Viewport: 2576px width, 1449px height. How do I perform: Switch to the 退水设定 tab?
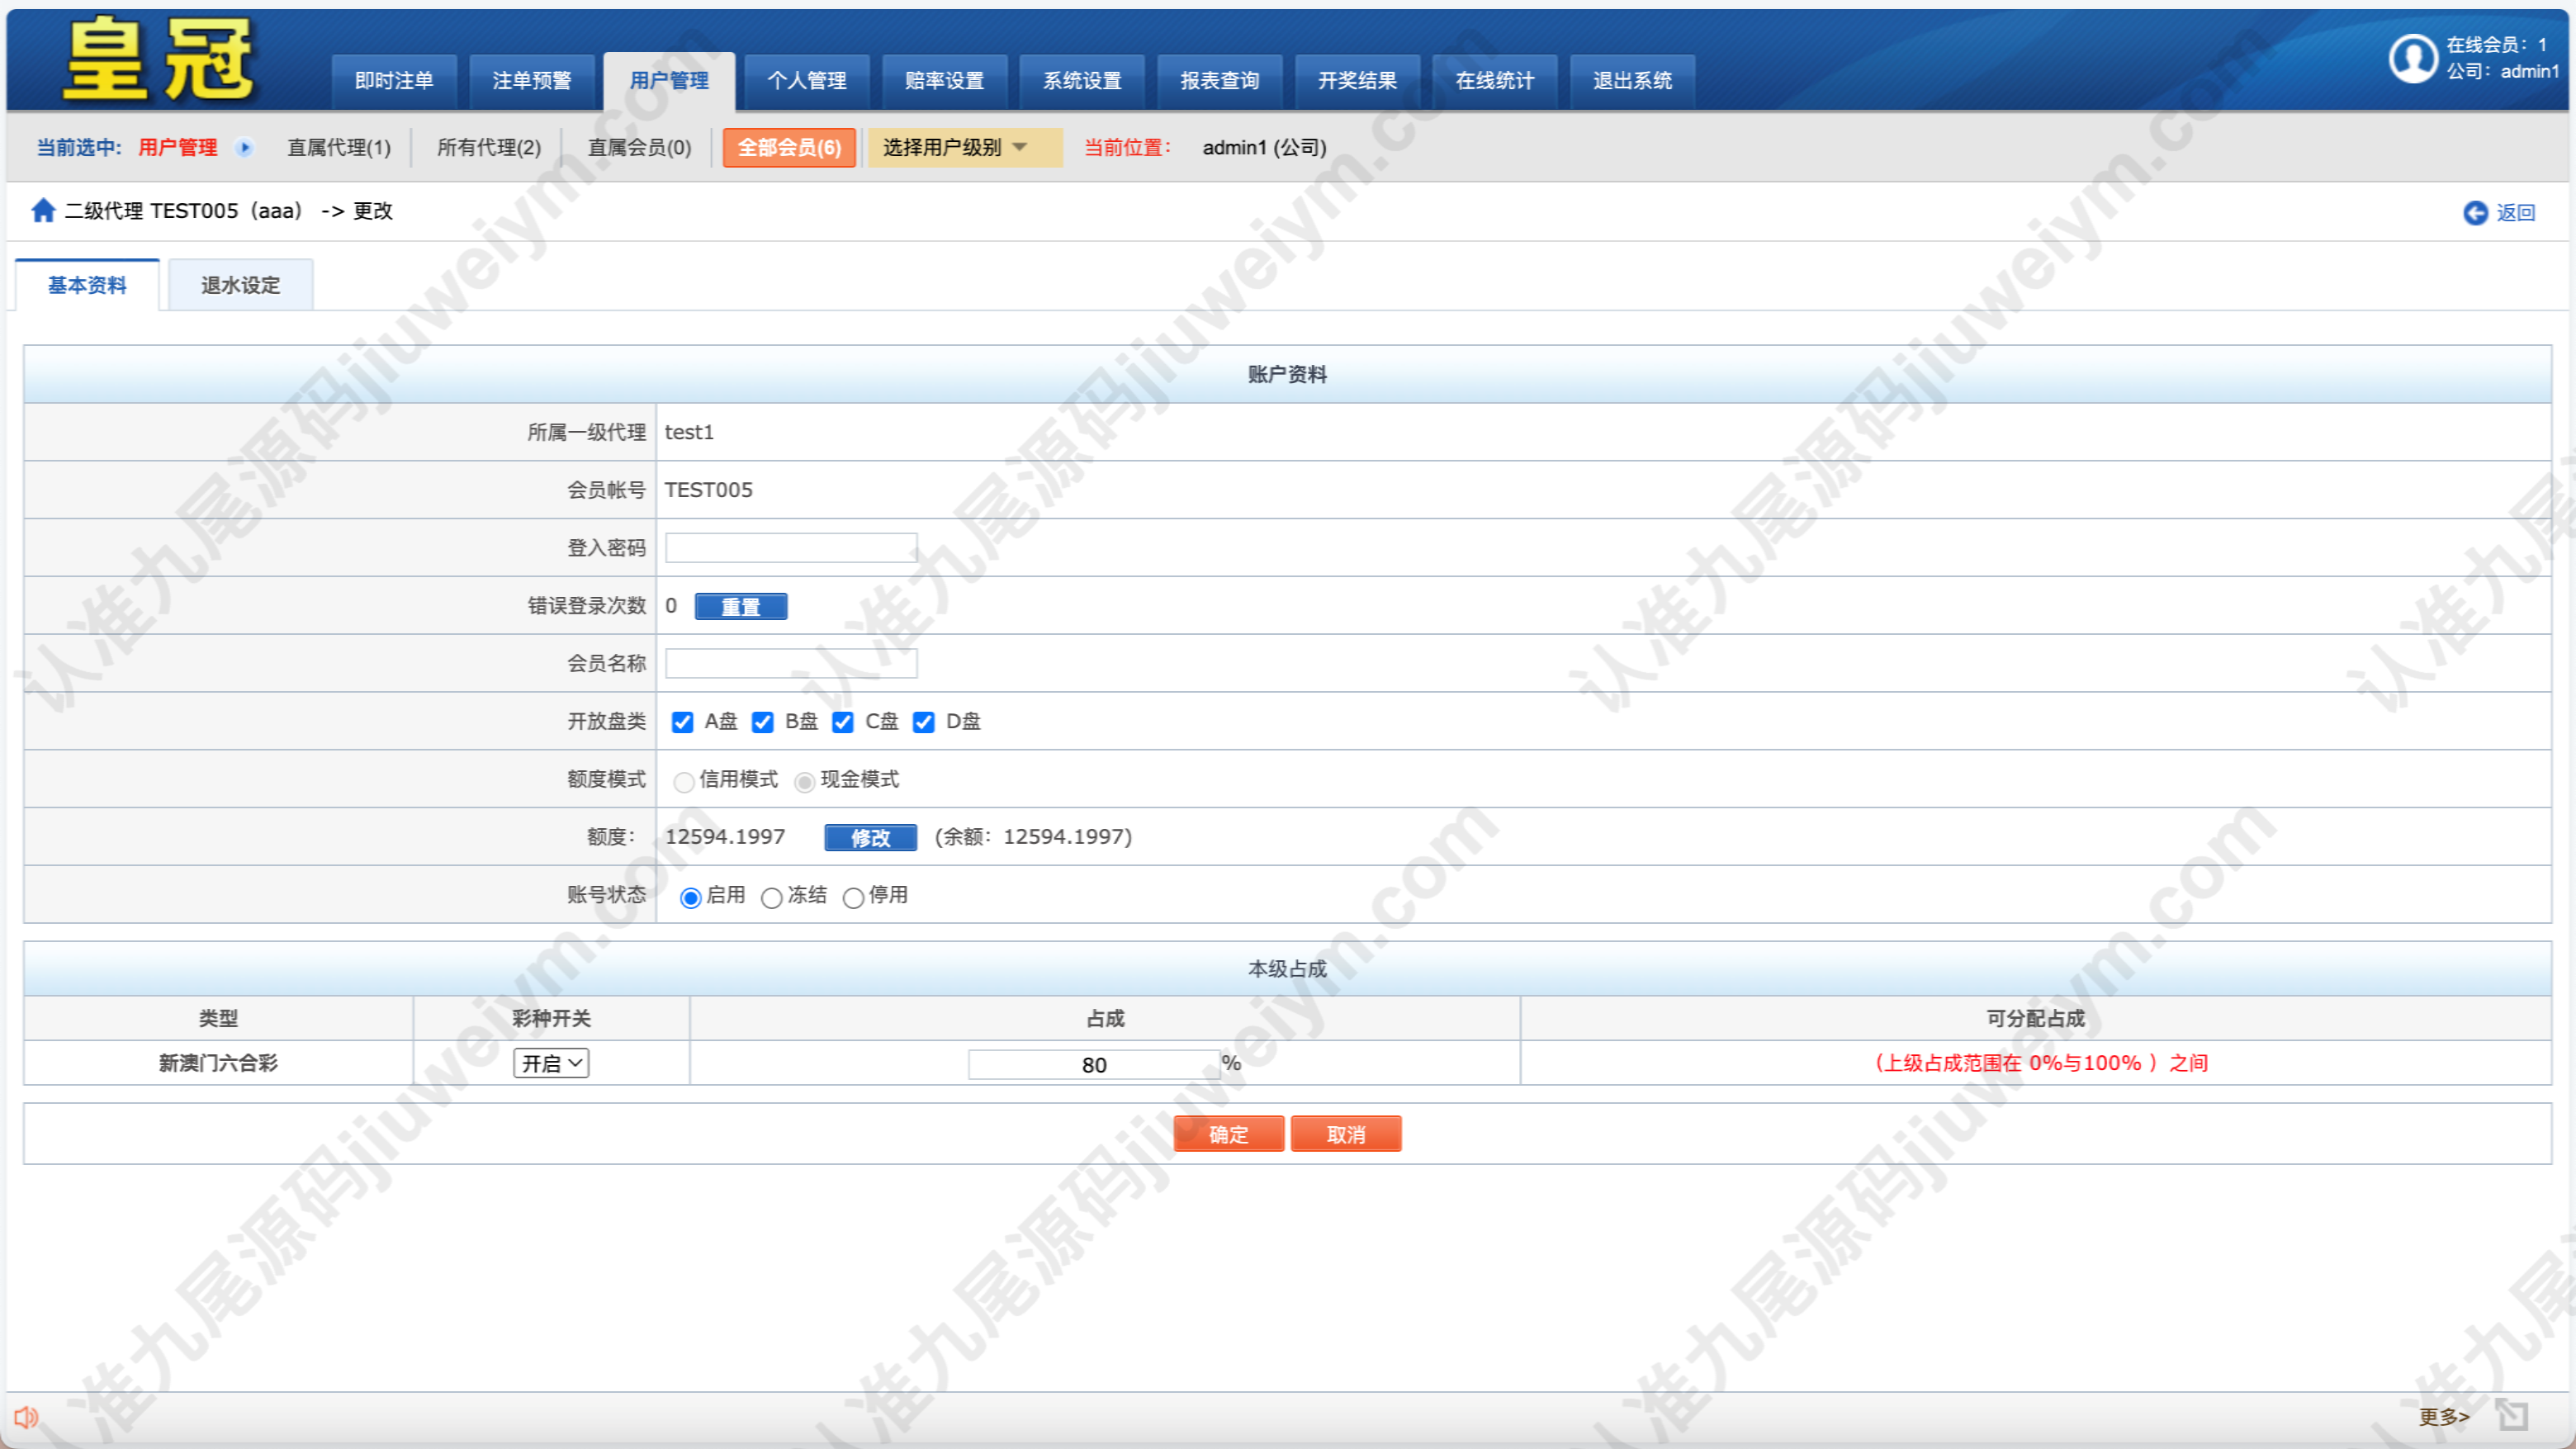click(x=240, y=285)
